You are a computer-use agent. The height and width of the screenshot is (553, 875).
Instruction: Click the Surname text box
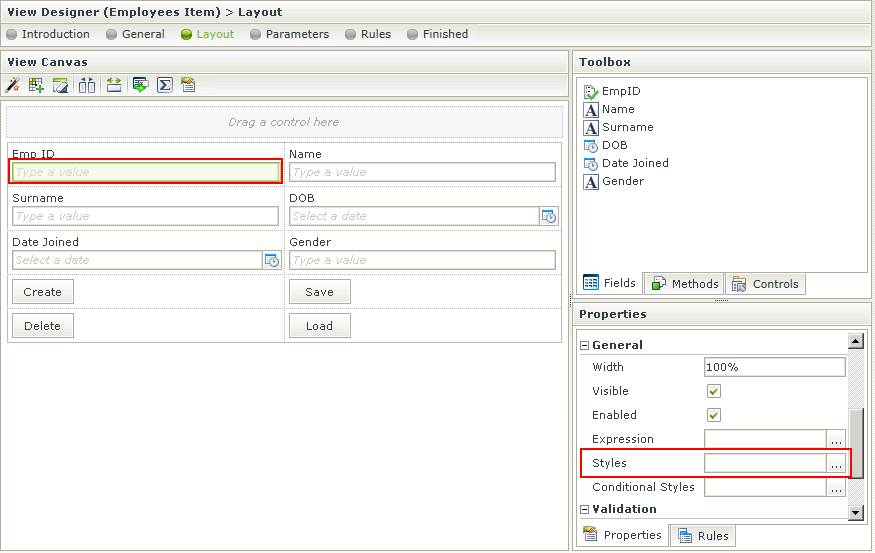pos(145,216)
